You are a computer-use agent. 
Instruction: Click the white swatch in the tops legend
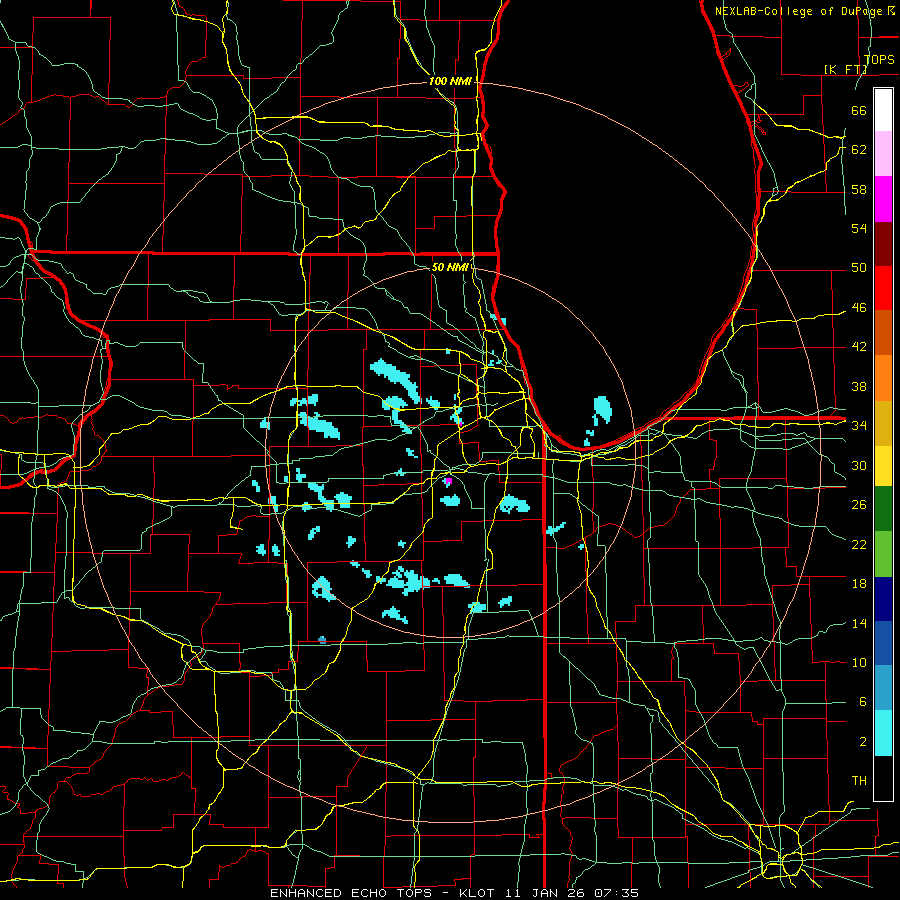click(x=883, y=110)
